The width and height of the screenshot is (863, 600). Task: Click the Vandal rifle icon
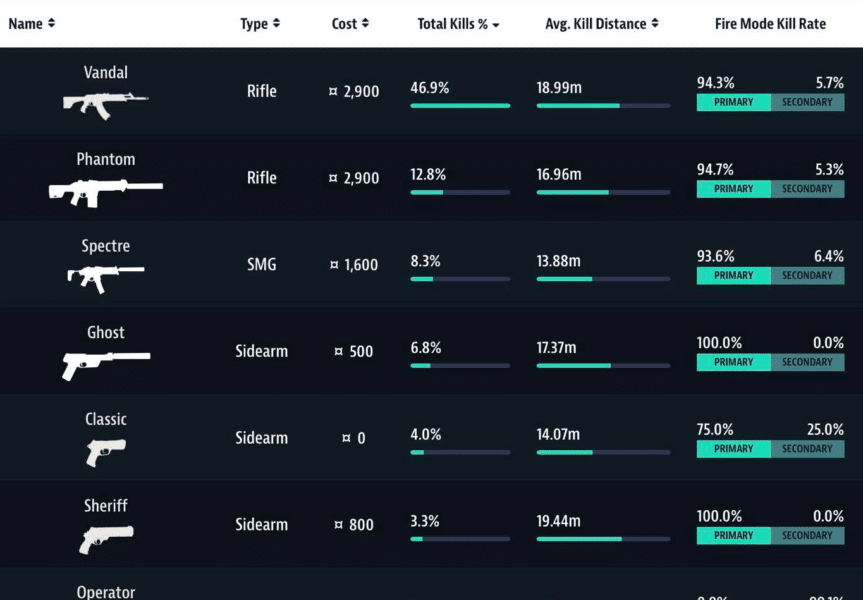click(x=105, y=103)
